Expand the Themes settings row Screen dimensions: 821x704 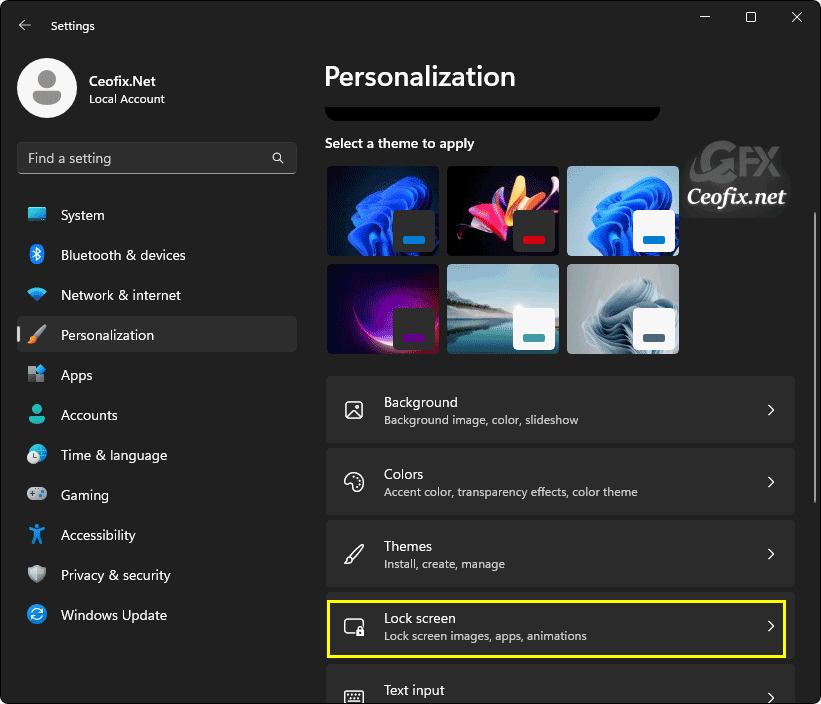pos(560,553)
